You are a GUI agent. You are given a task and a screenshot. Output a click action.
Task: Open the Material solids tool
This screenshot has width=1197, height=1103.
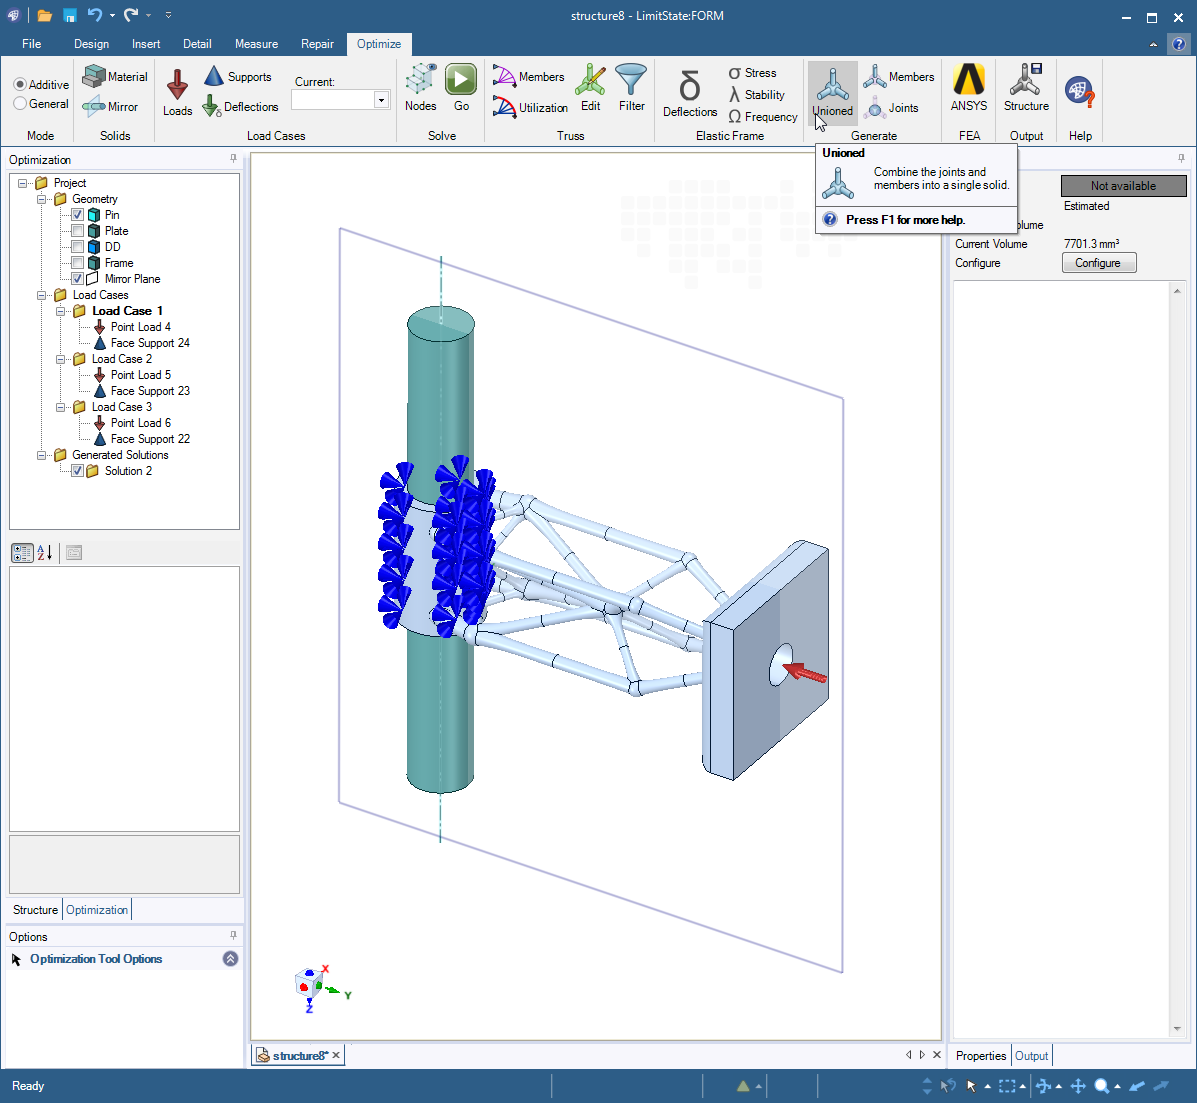point(115,76)
